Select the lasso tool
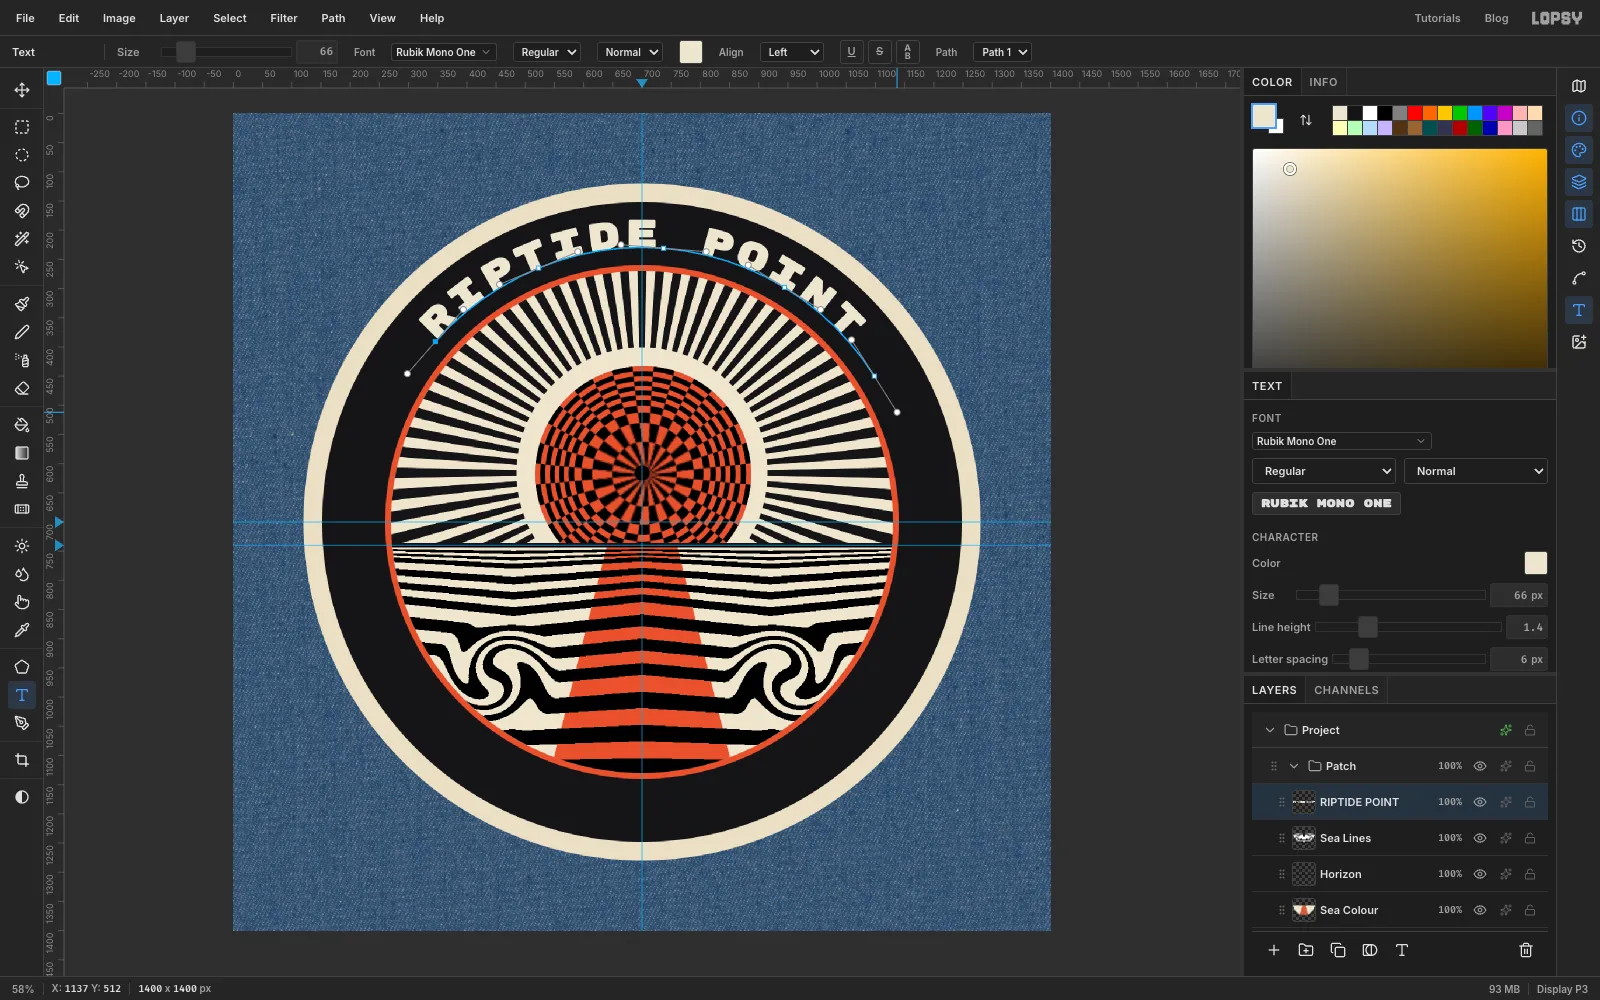This screenshot has width=1600, height=1000. (x=22, y=183)
